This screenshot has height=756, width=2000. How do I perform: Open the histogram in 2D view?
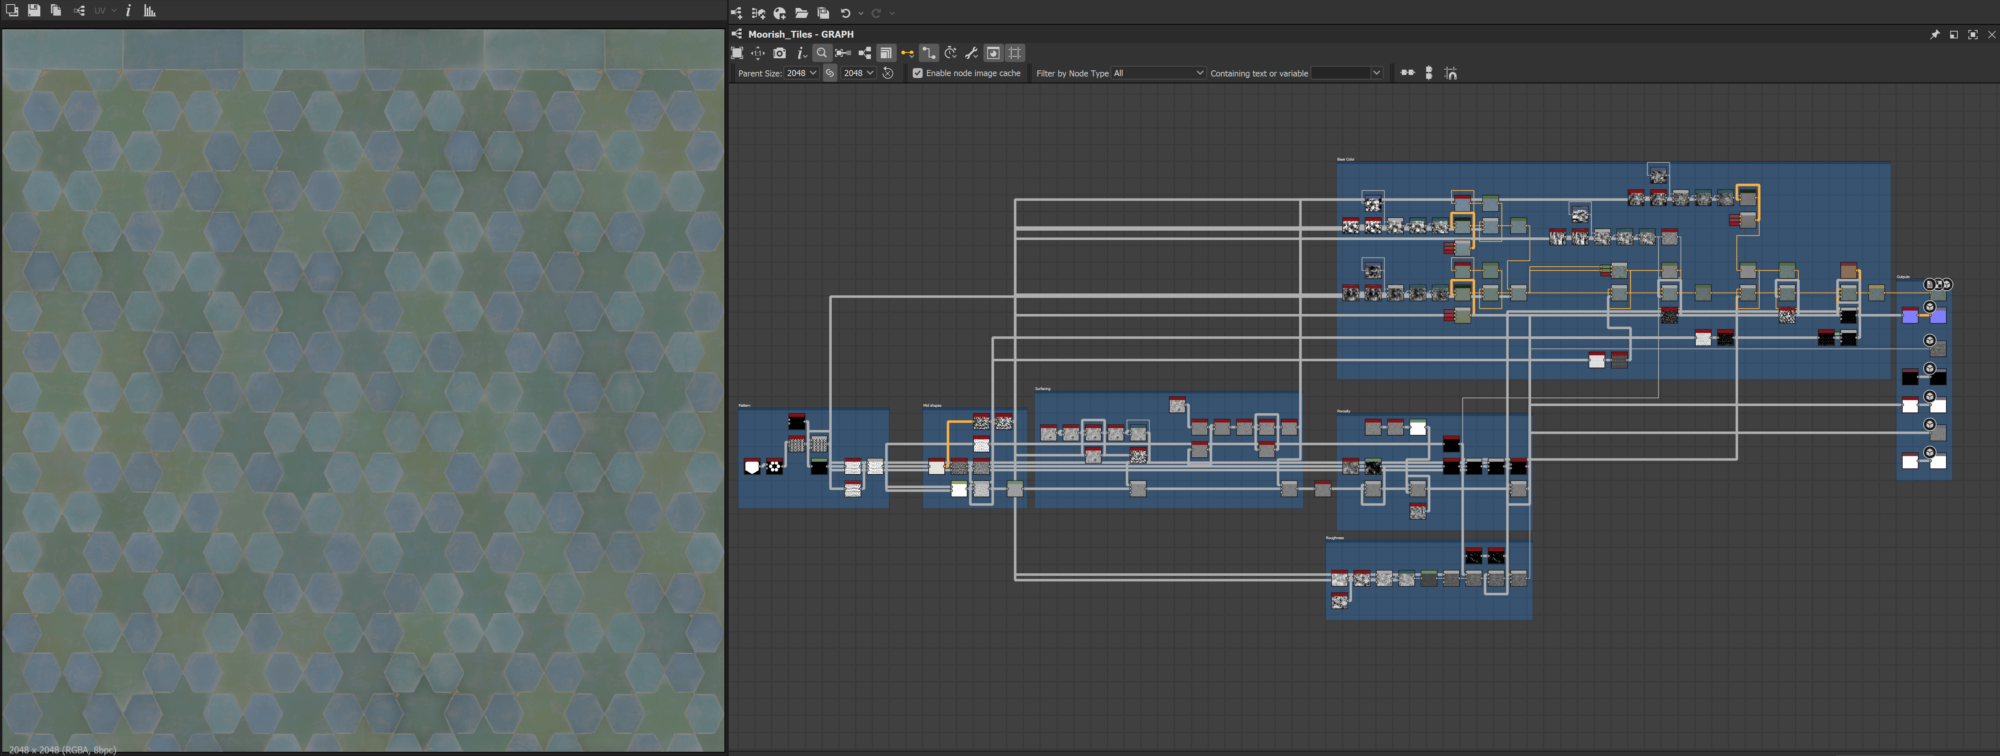[150, 11]
